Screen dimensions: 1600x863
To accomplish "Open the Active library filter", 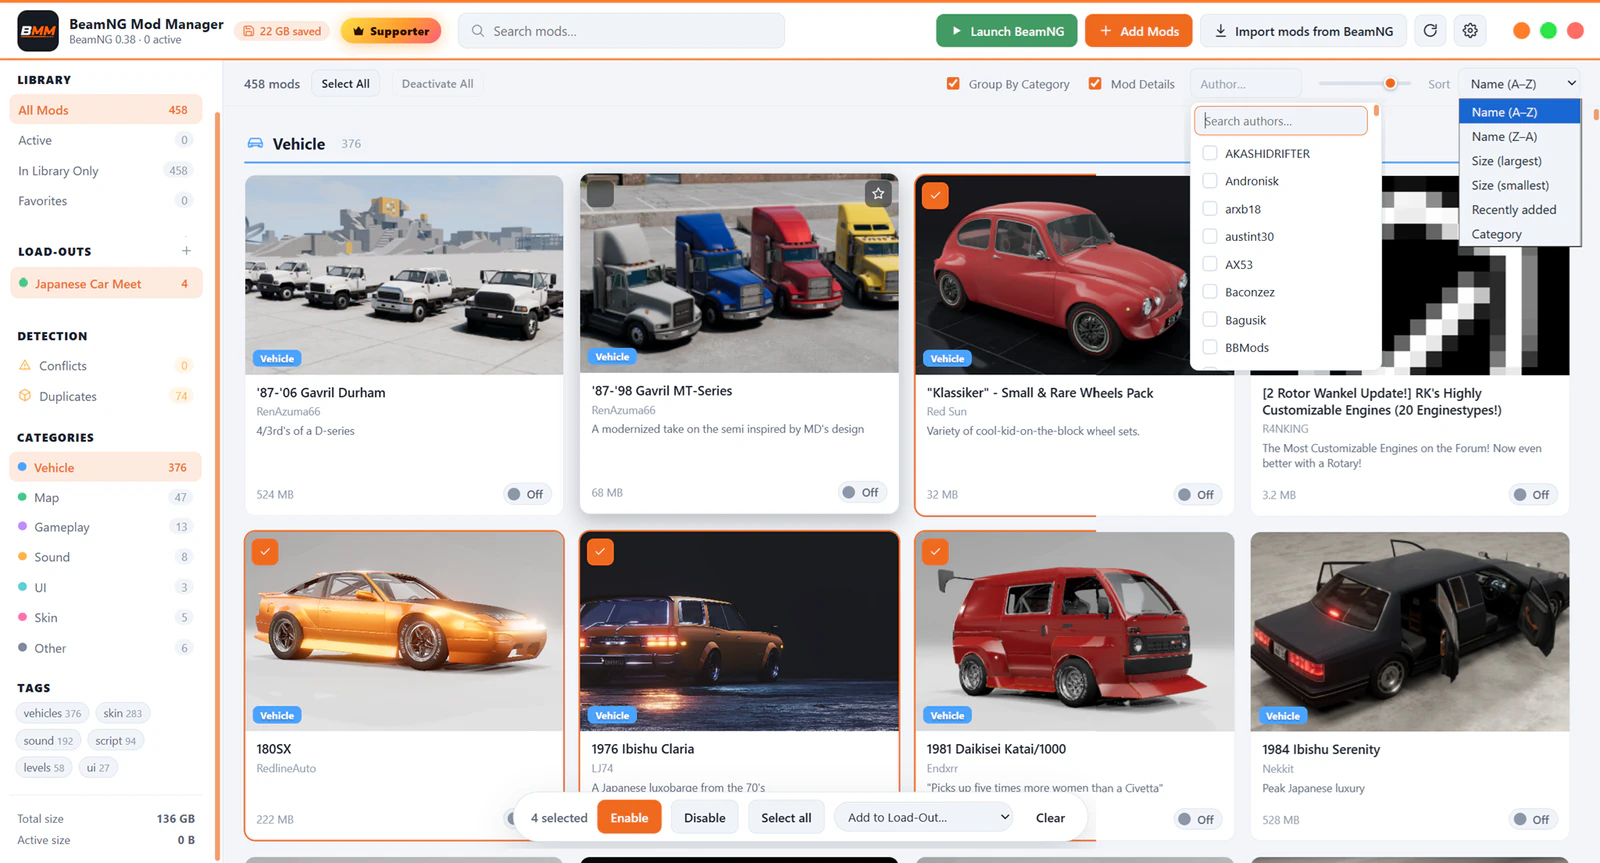I will click(106, 140).
